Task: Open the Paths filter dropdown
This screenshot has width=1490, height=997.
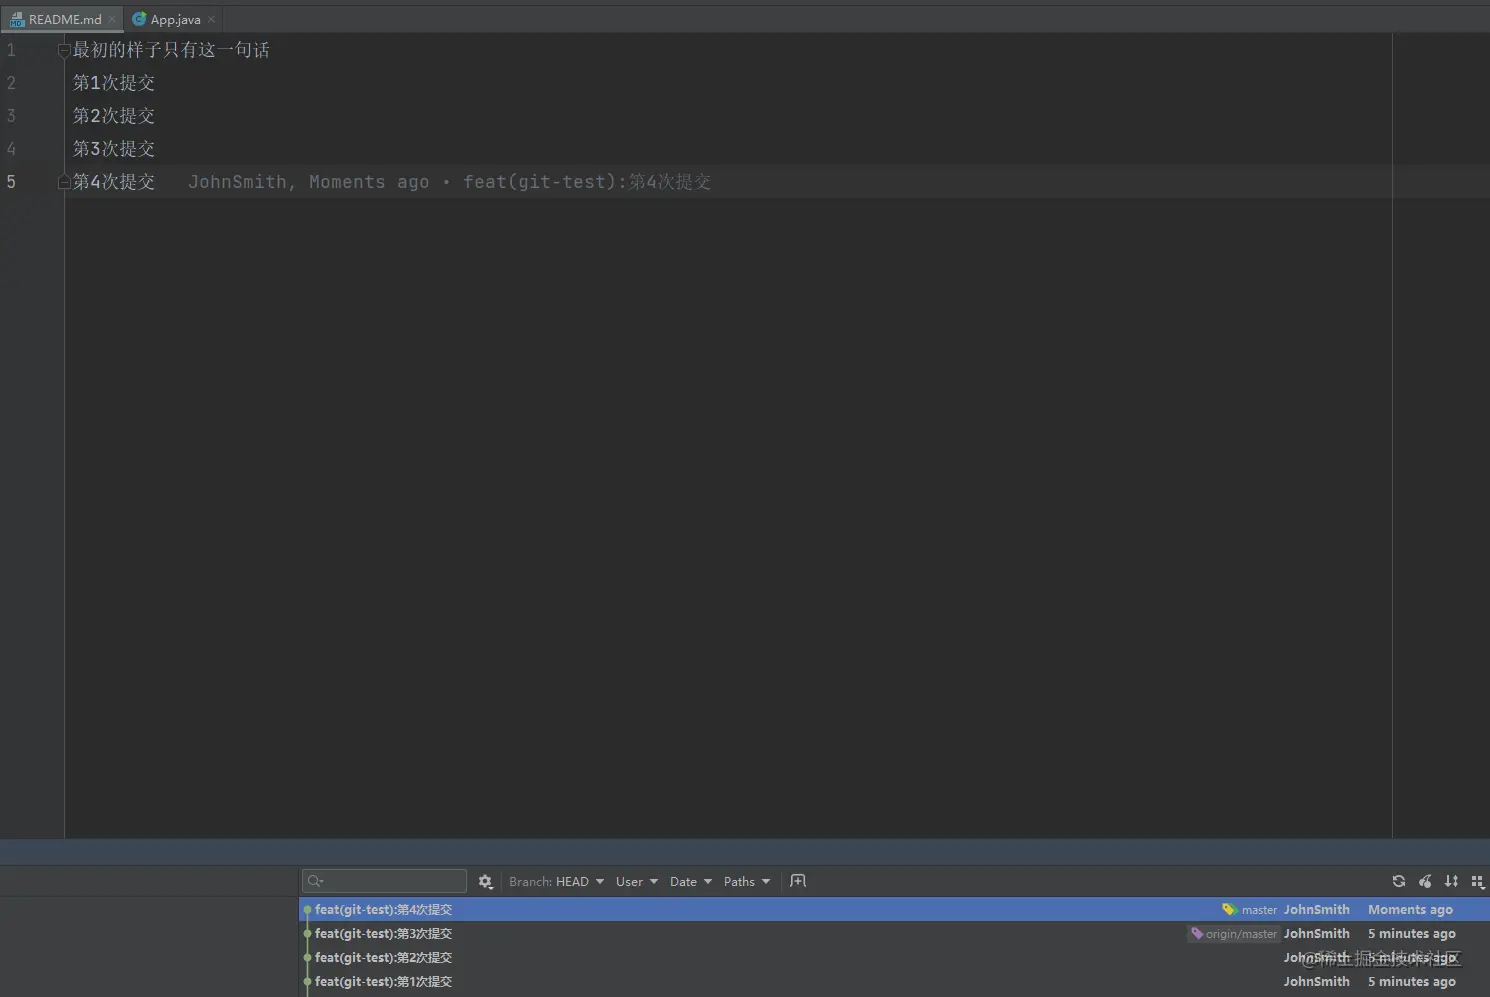Action: click(746, 881)
